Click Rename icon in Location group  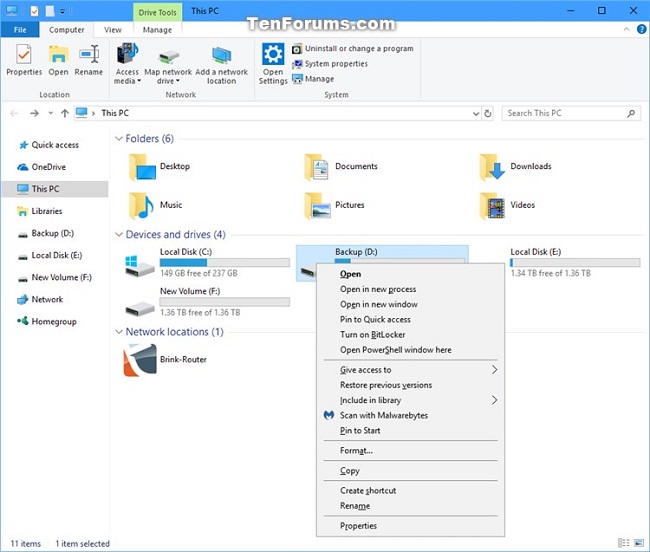tap(89, 55)
